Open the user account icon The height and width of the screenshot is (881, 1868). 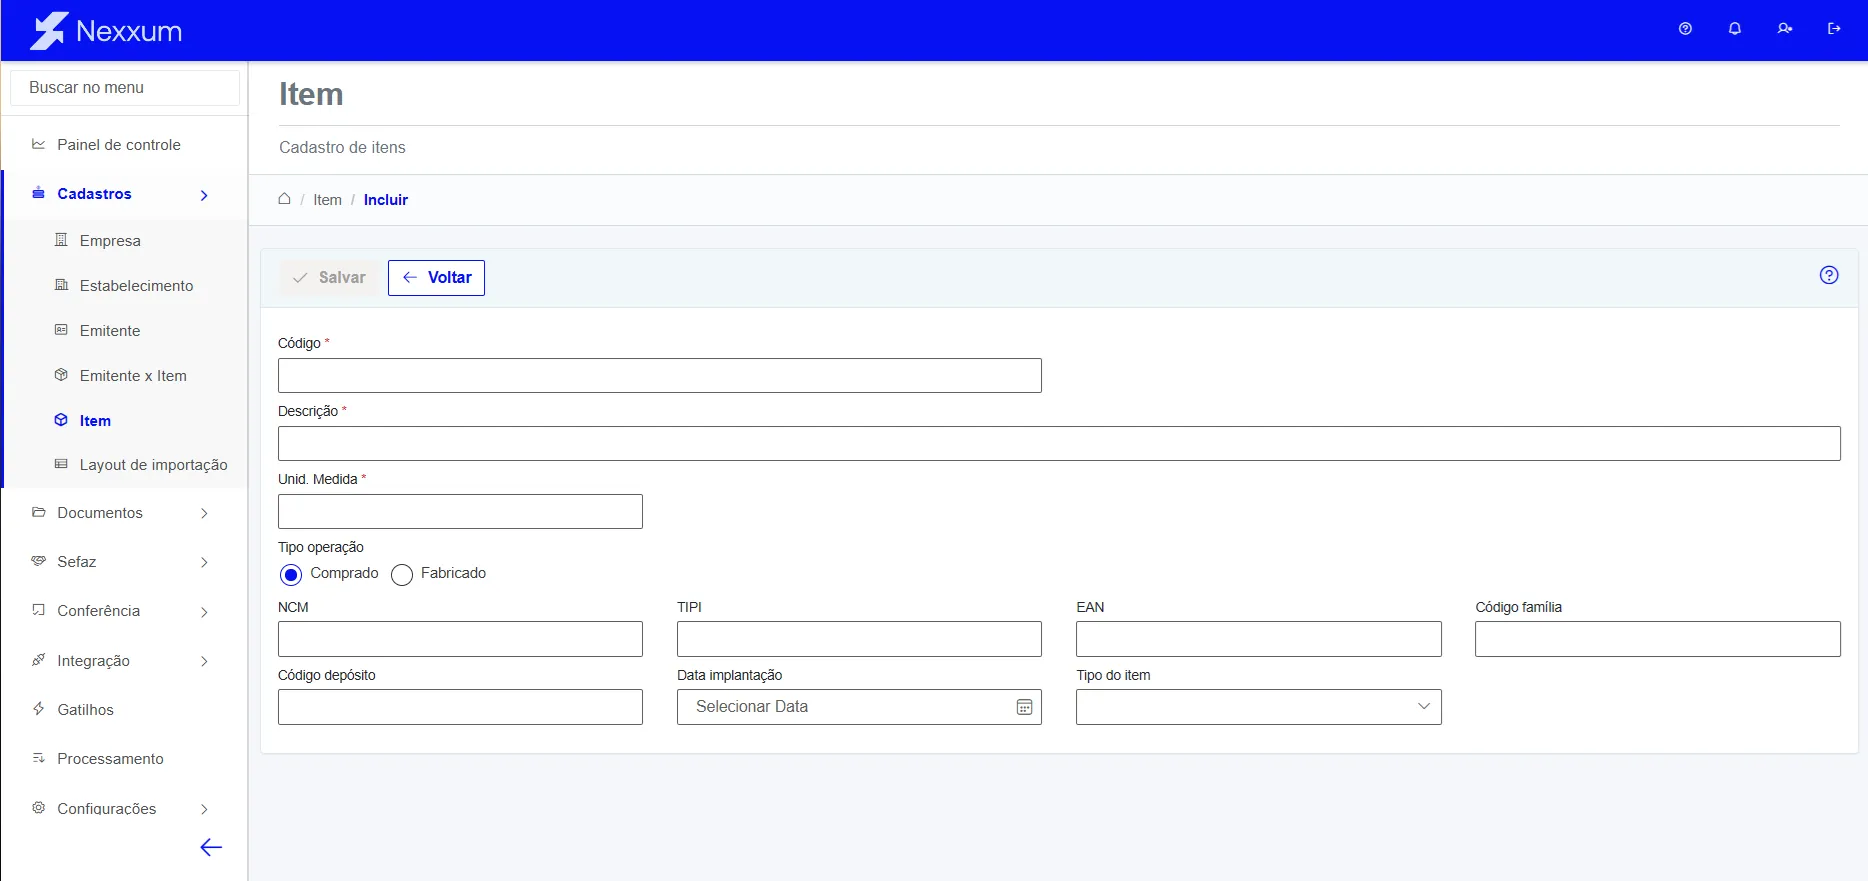pos(1785,29)
